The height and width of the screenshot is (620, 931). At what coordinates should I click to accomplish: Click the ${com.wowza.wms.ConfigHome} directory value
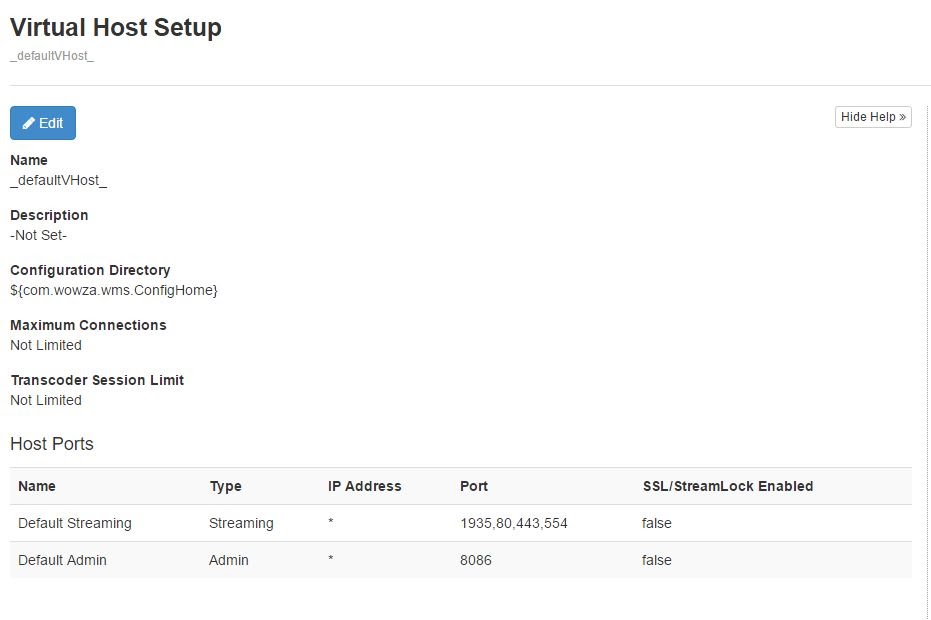(113, 290)
